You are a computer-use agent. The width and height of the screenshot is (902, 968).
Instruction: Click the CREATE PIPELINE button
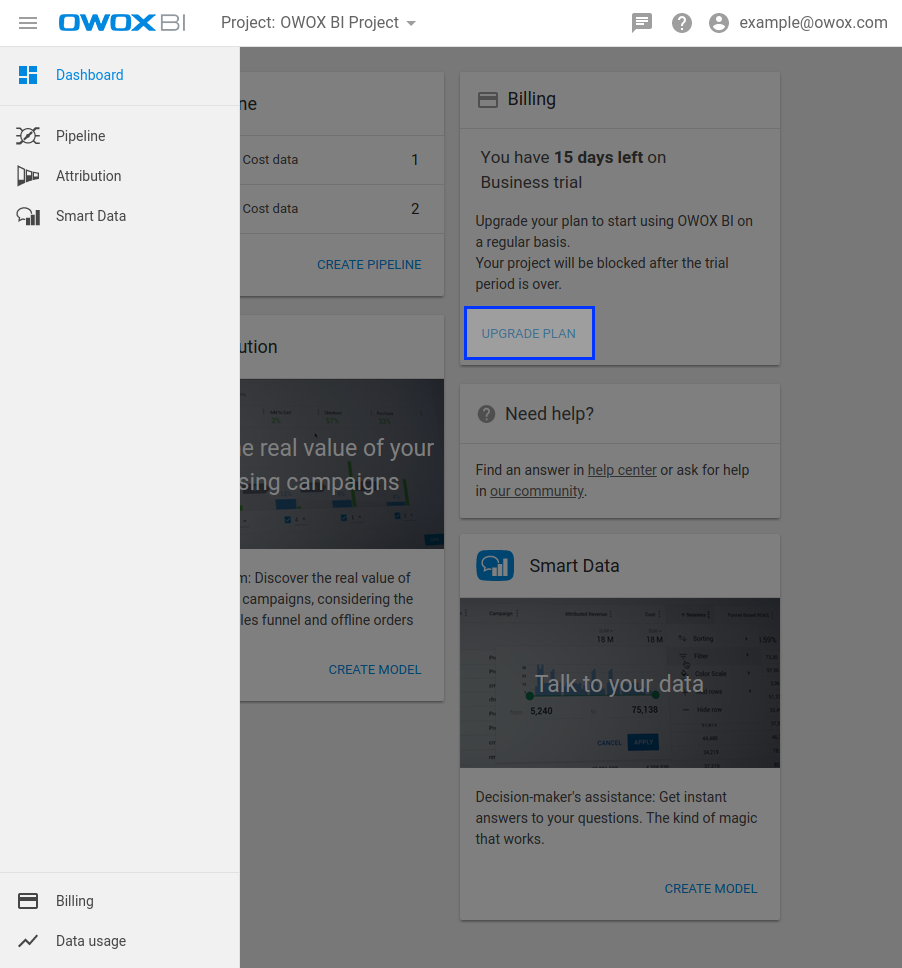point(369,265)
